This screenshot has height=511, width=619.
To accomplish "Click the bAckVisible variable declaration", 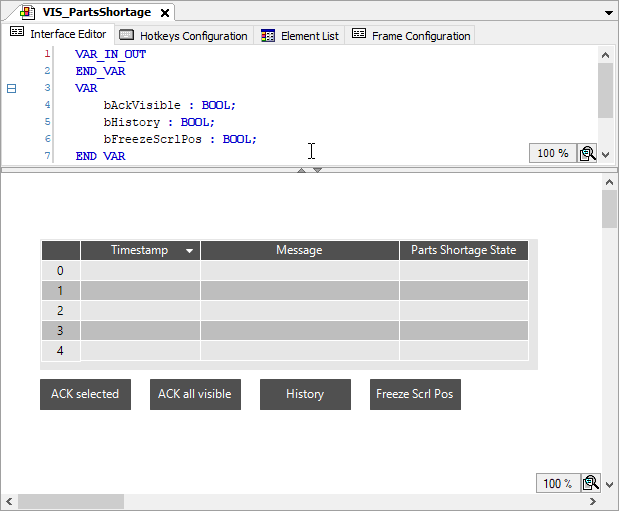I will coord(169,105).
